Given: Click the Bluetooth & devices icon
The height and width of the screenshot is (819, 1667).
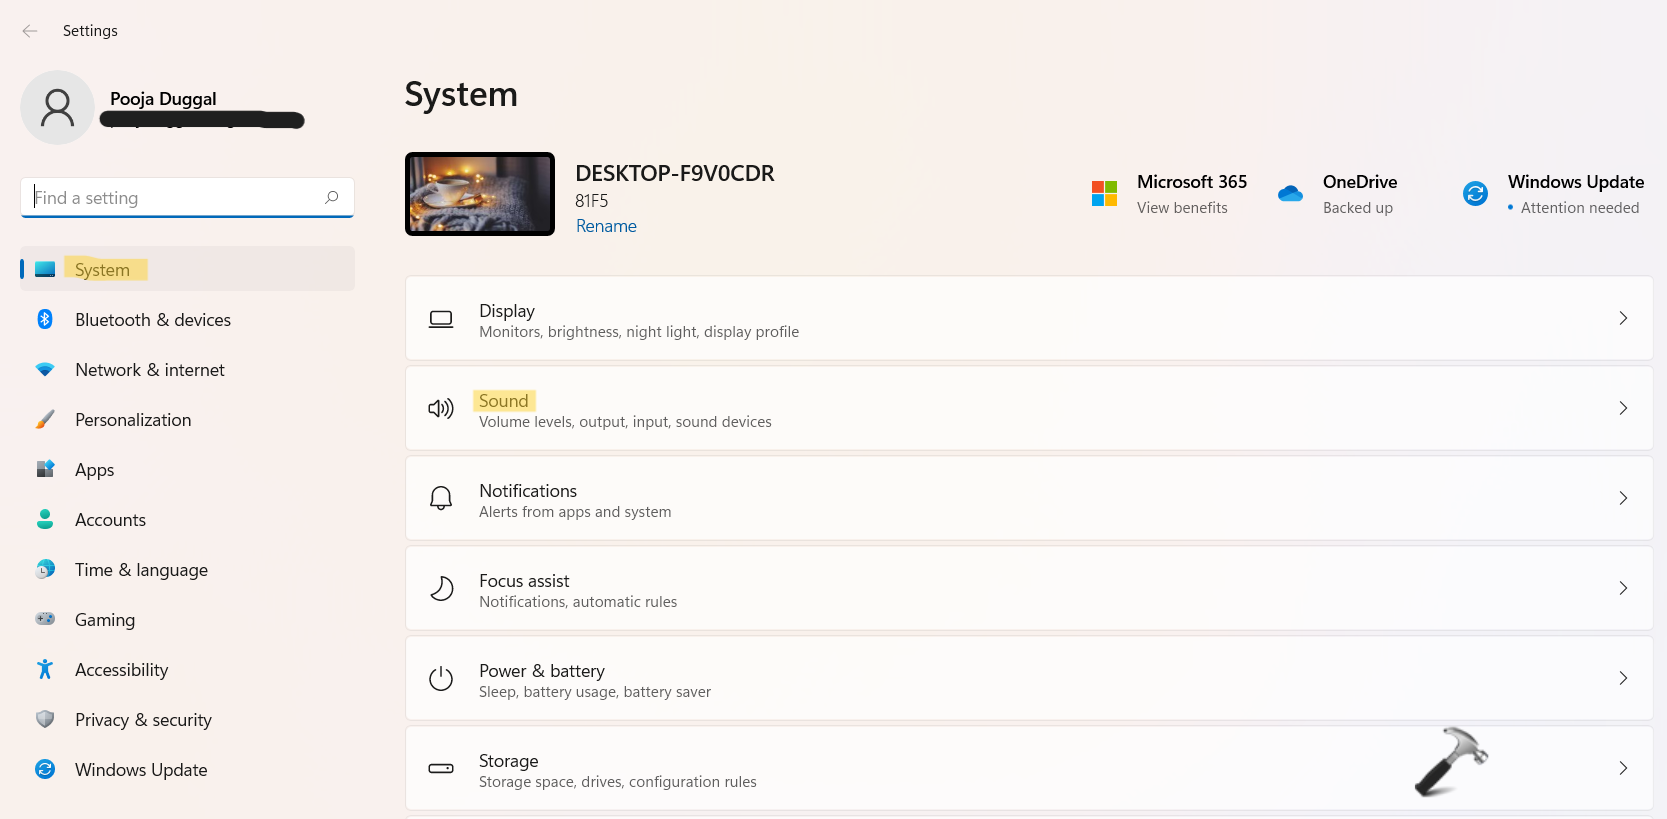Looking at the screenshot, I should [x=45, y=319].
